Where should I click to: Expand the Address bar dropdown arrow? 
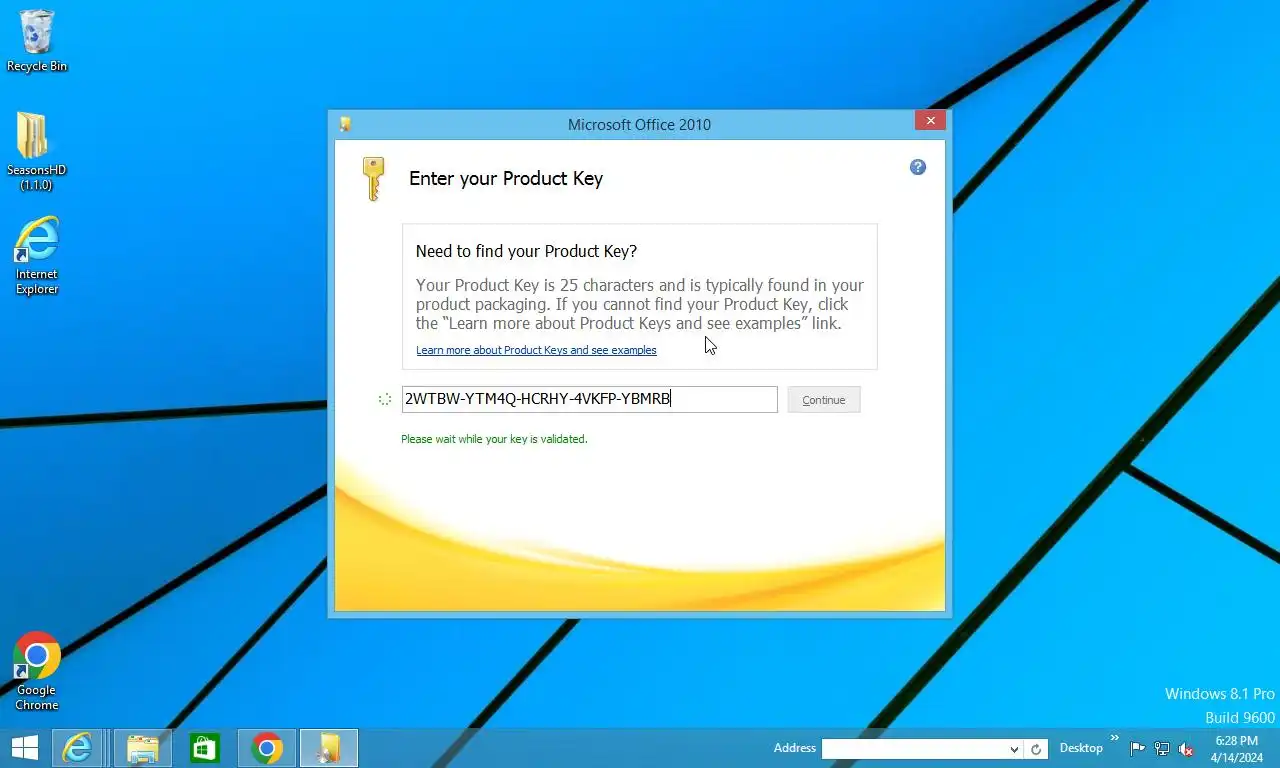(x=1014, y=749)
